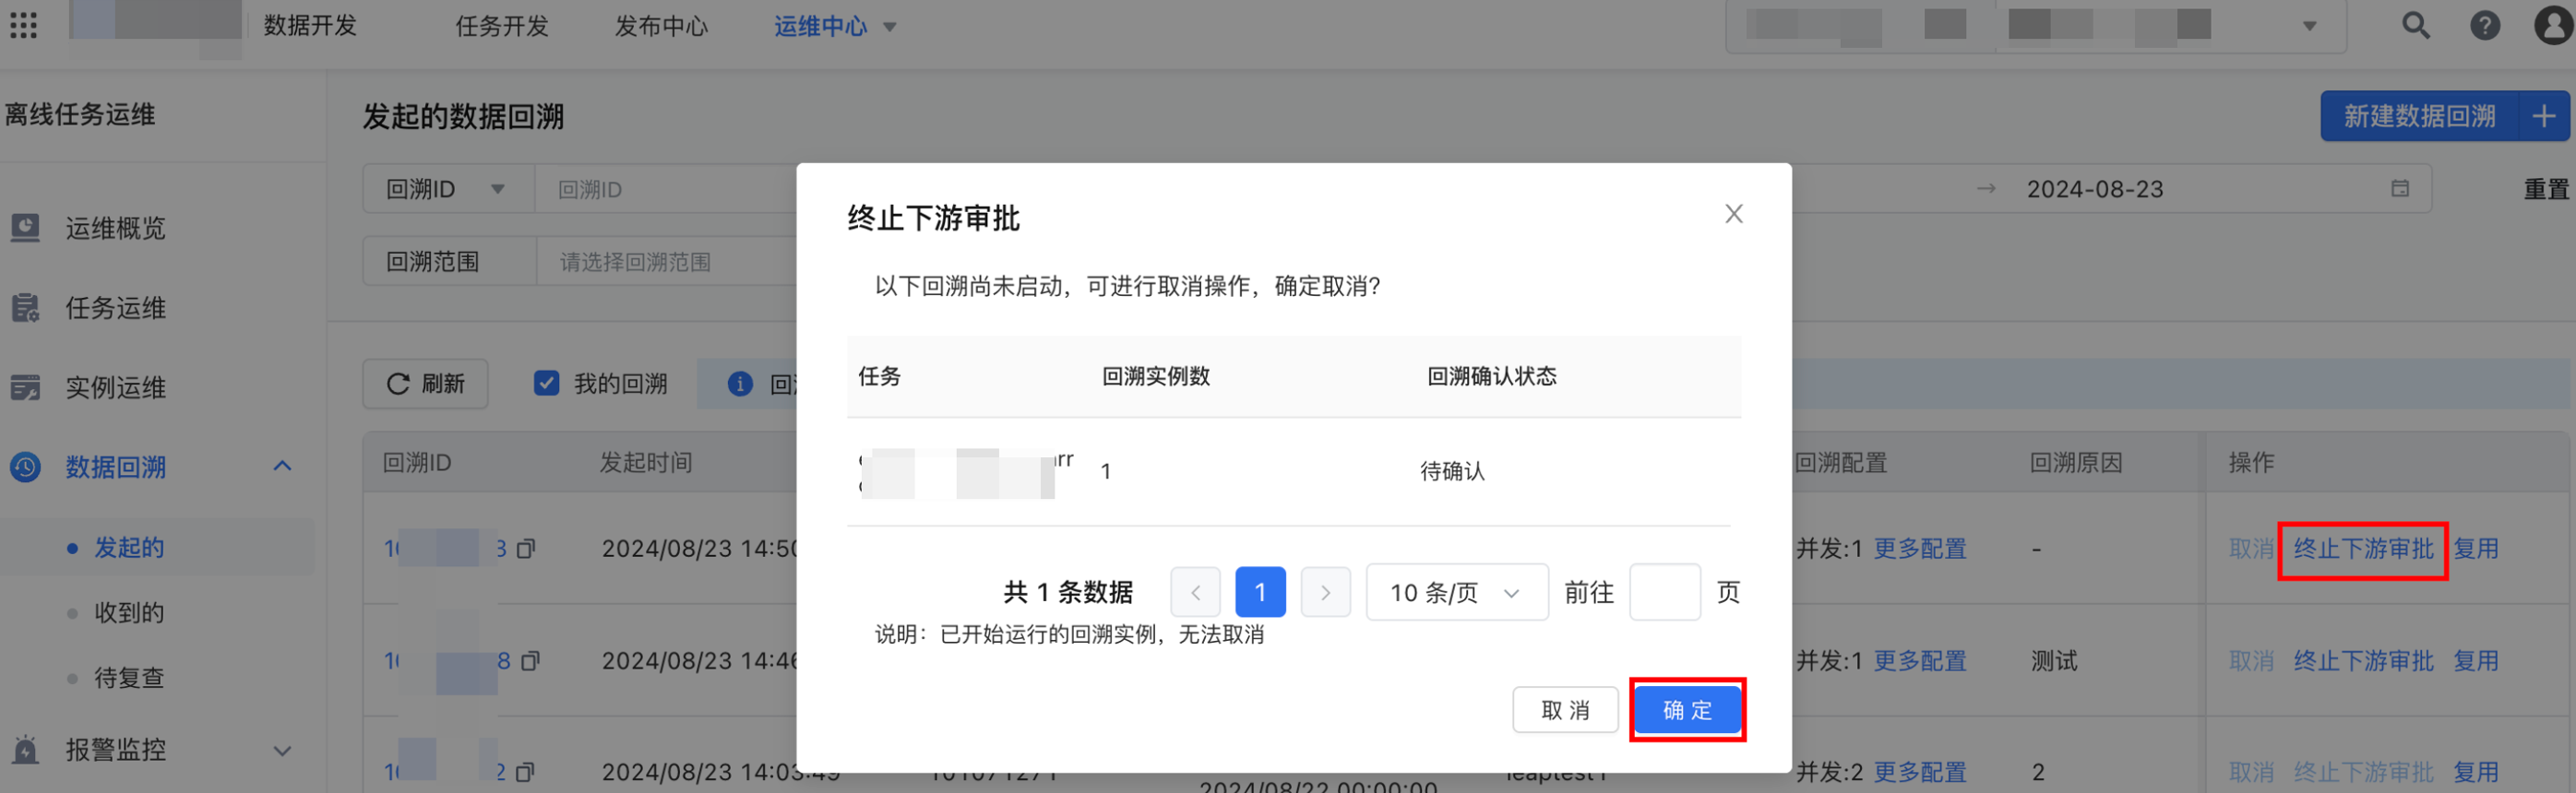The image size is (2576, 793).
Task: Copy the 回溯ID of the 14:46 row
Action: point(530,660)
